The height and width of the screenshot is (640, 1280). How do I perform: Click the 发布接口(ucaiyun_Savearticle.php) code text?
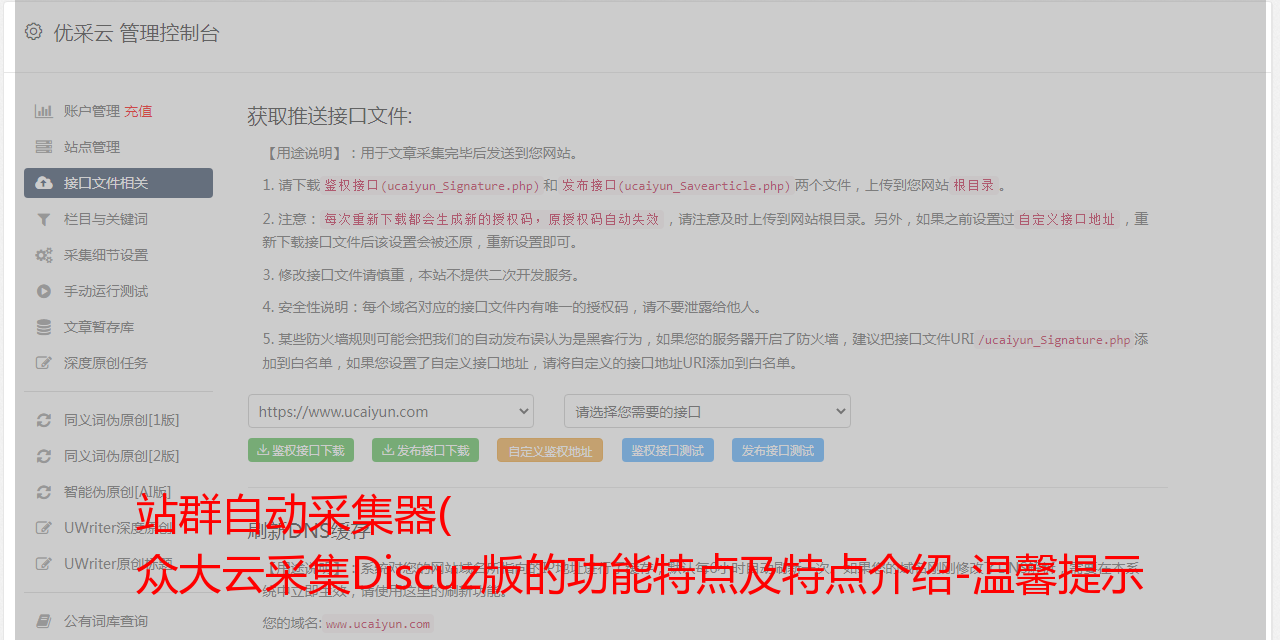point(676,185)
